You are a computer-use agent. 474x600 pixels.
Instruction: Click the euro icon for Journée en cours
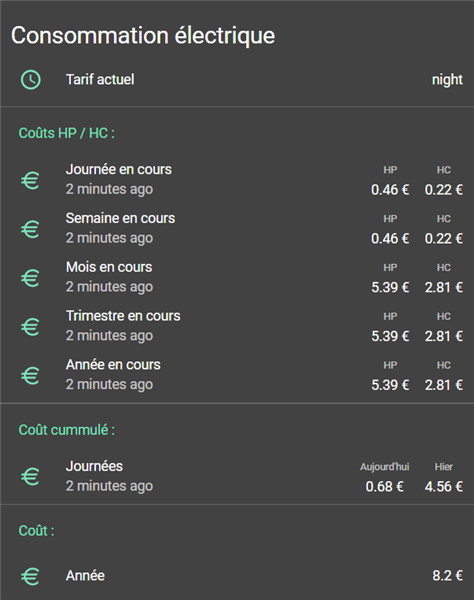click(x=30, y=181)
